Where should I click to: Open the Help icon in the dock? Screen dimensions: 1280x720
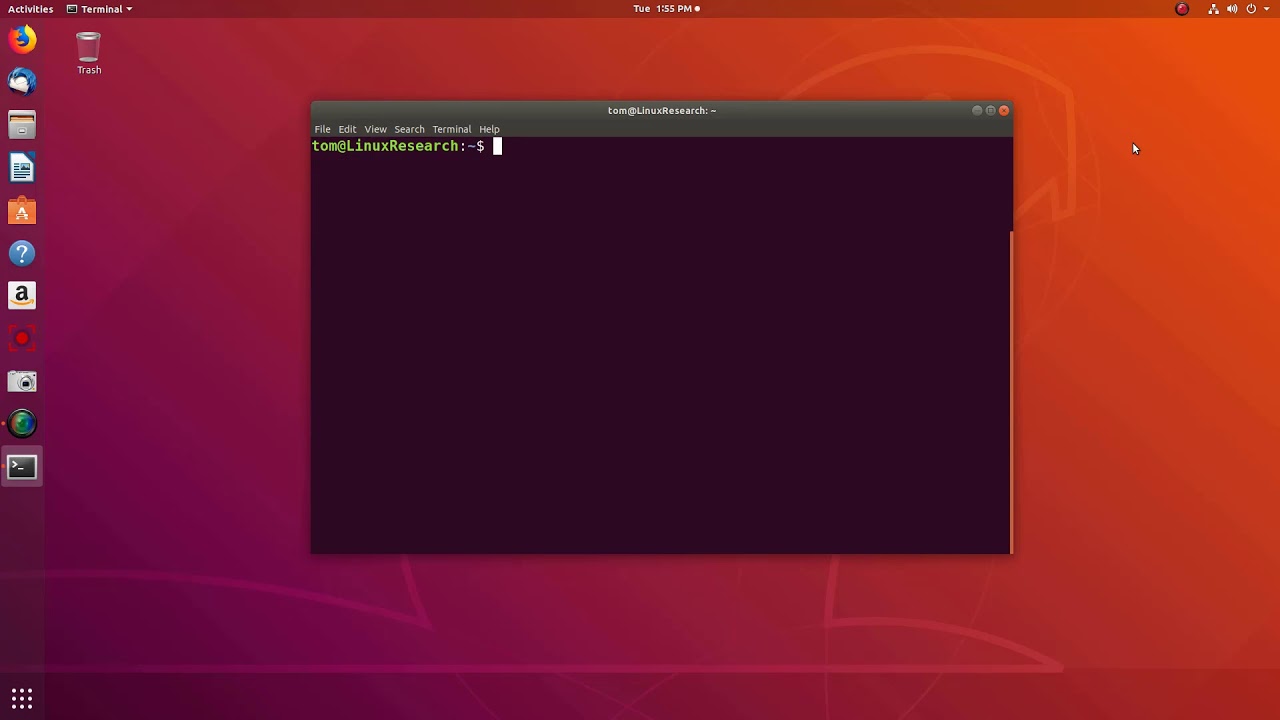tap(22, 253)
